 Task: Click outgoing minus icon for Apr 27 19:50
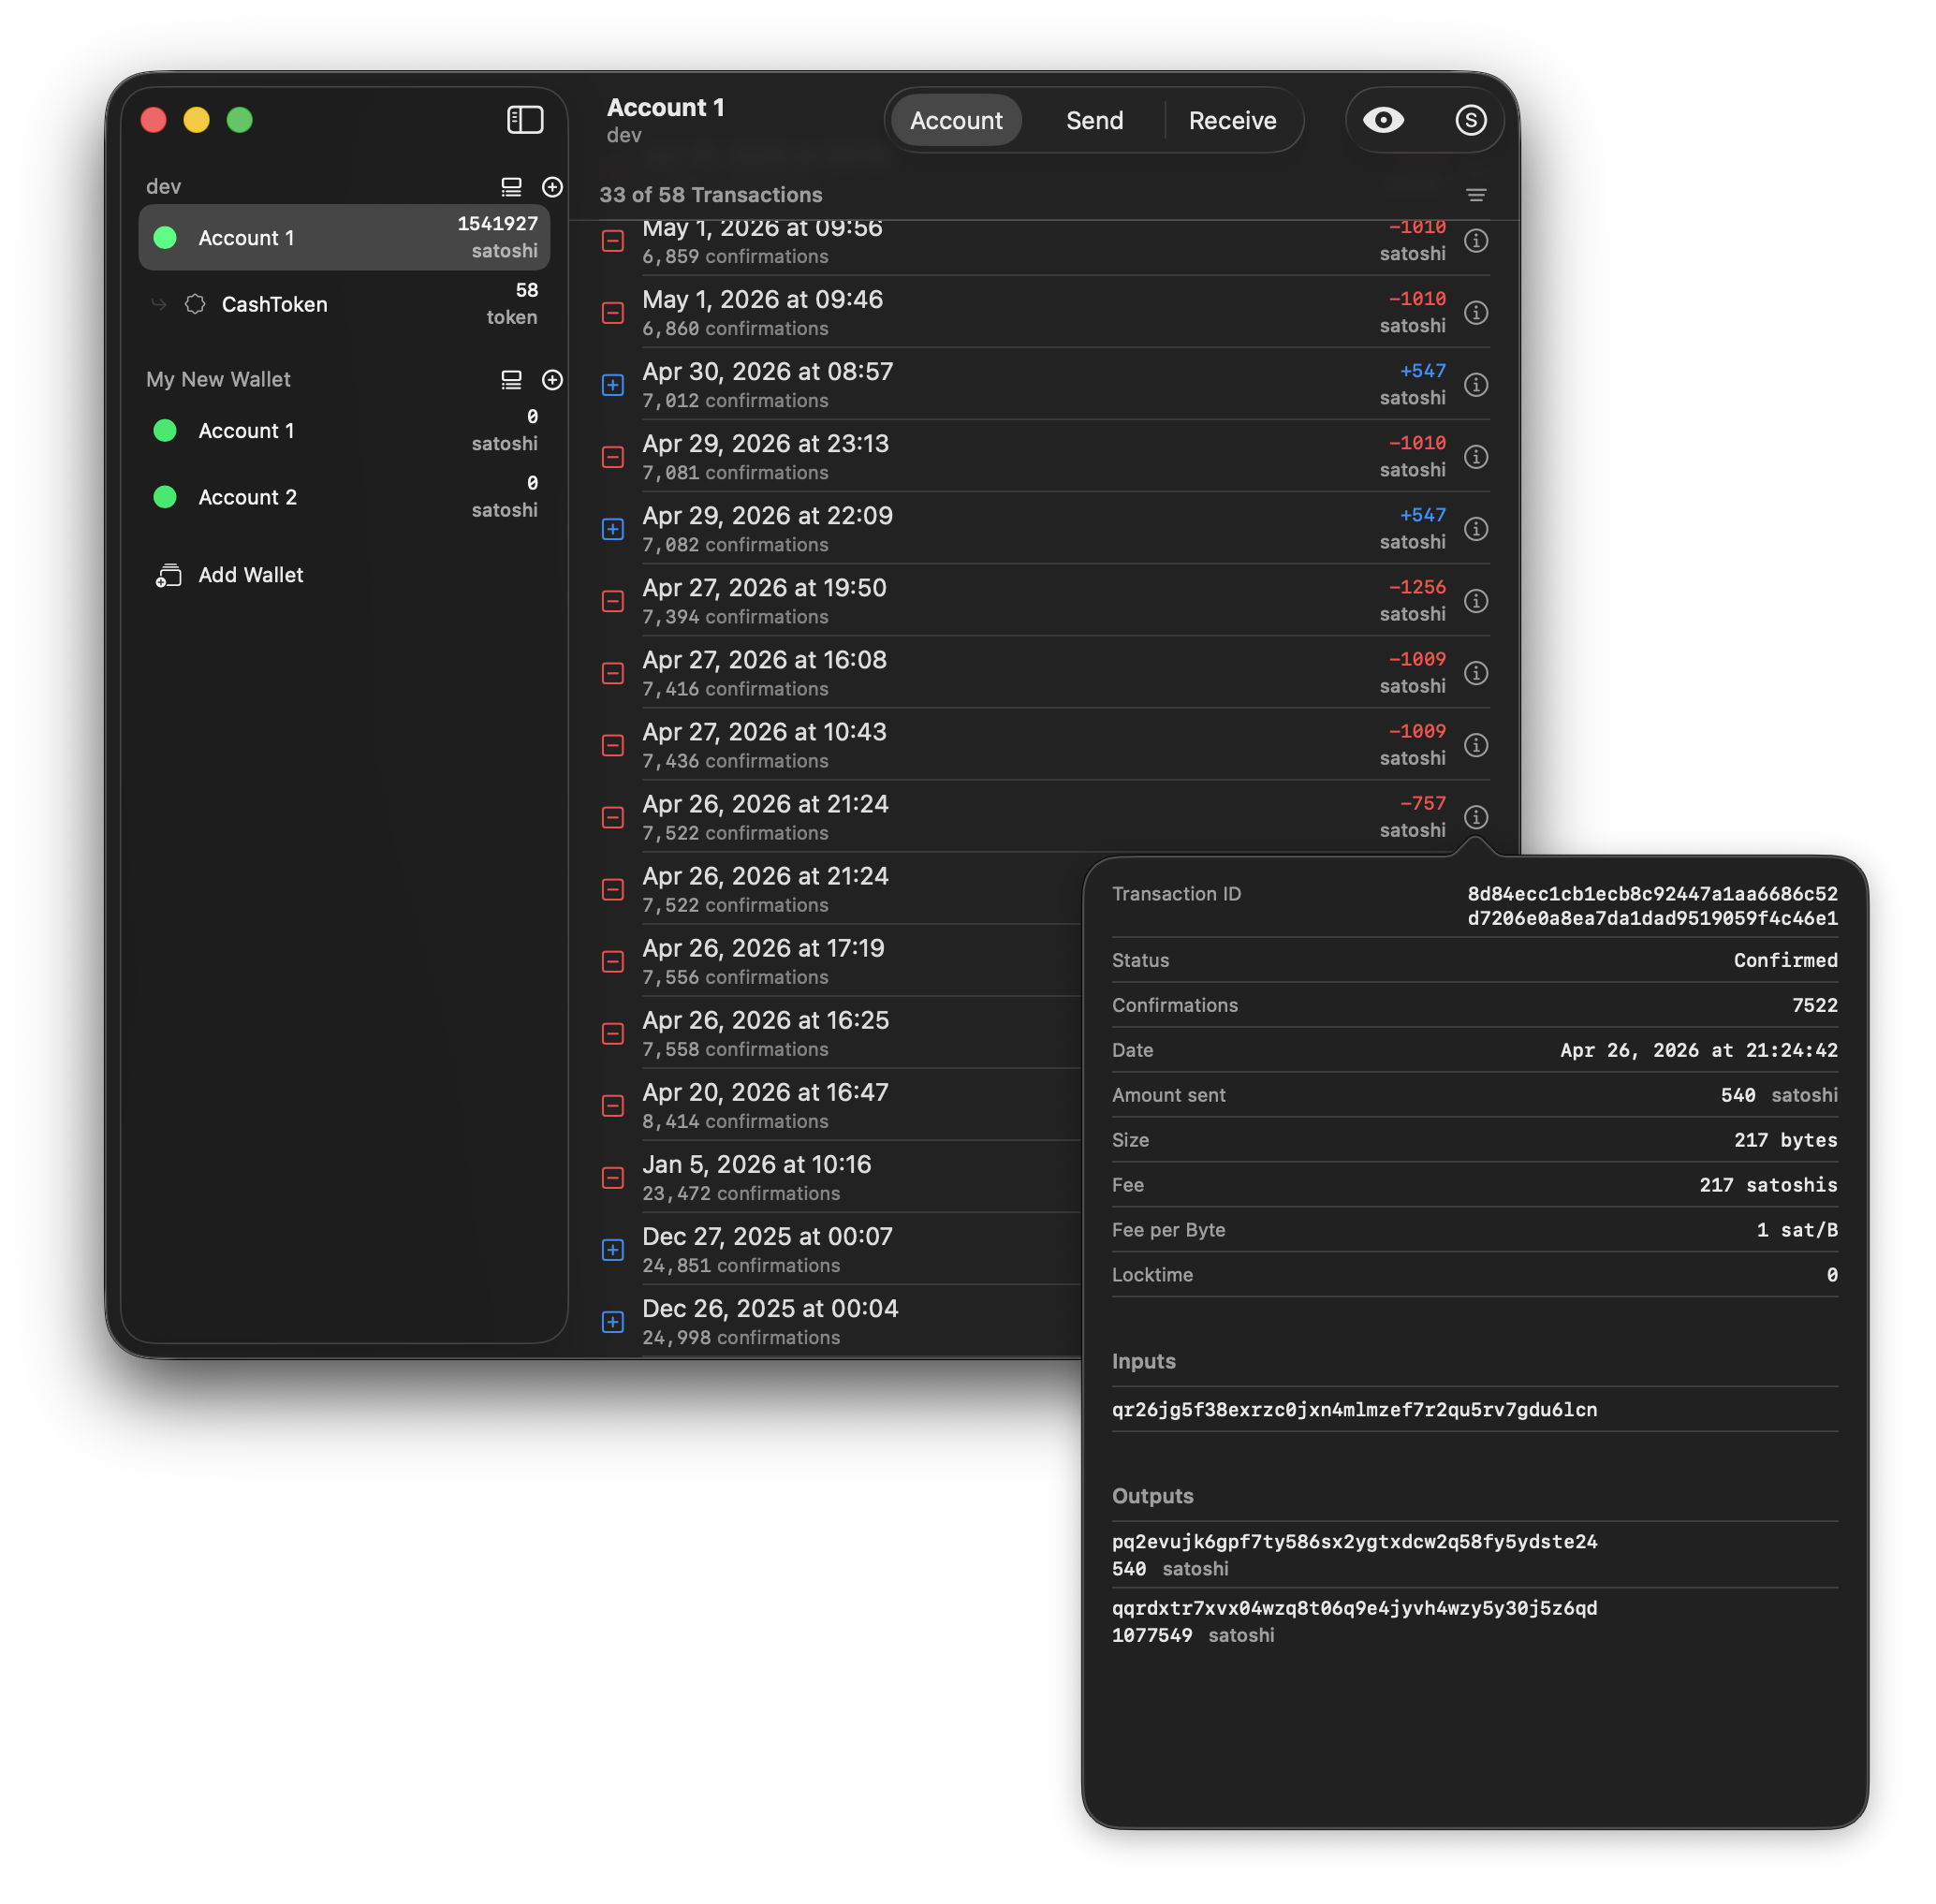point(613,601)
